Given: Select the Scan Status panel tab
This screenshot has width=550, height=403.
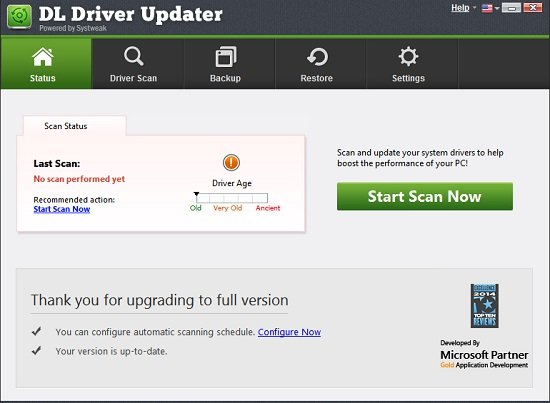Looking at the screenshot, I should tap(74, 126).
